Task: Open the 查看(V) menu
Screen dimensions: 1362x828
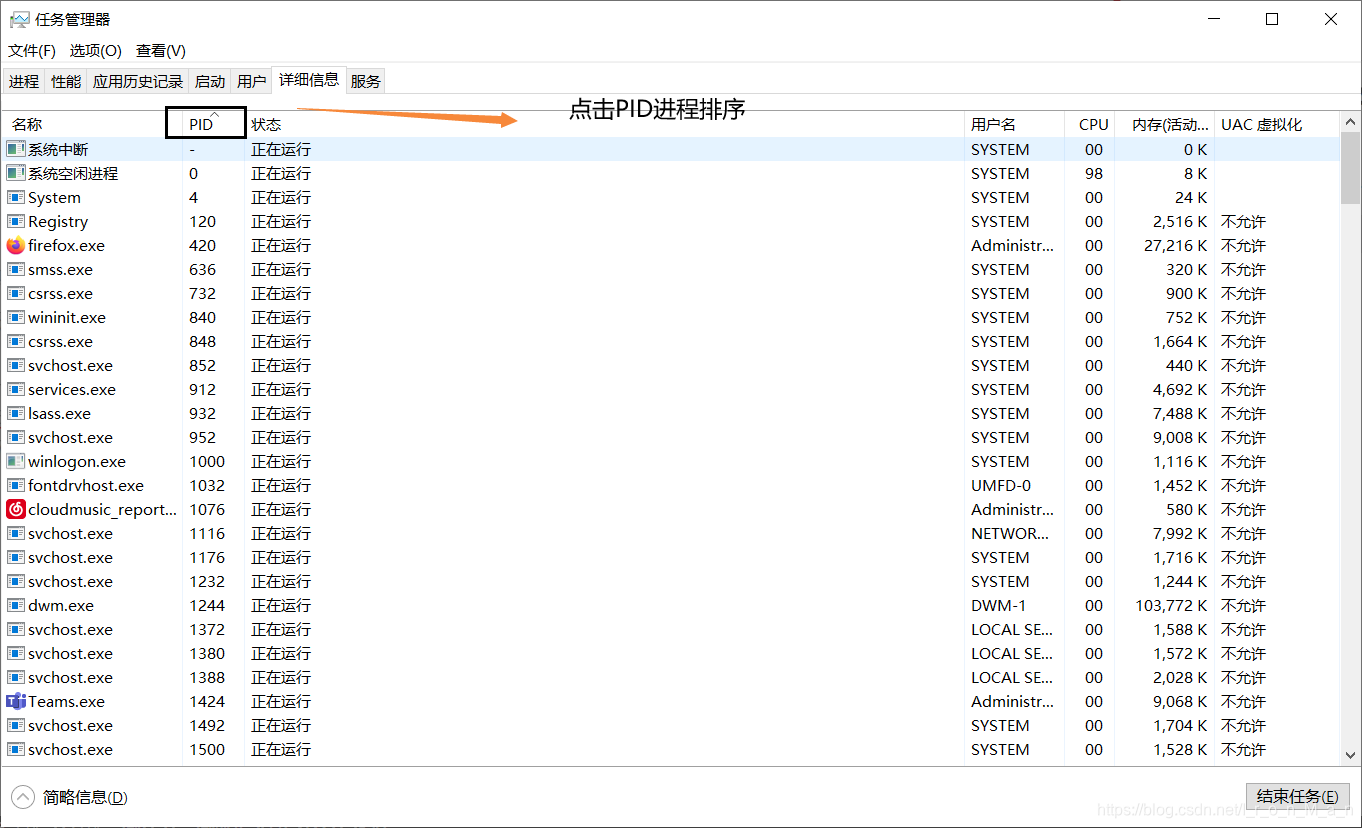Action: [161, 51]
